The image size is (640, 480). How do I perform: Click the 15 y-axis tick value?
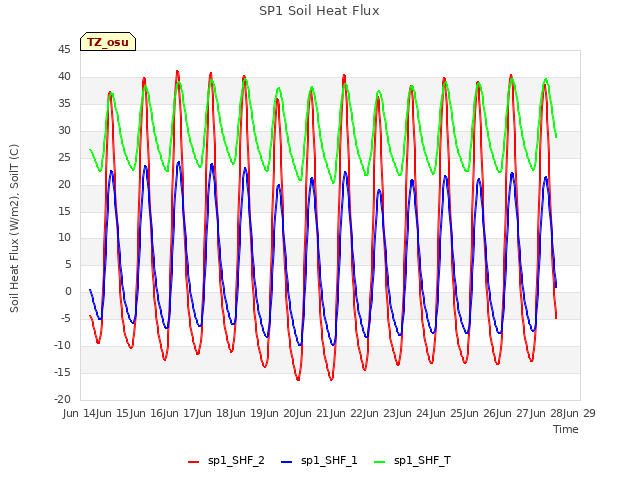(x=64, y=211)
